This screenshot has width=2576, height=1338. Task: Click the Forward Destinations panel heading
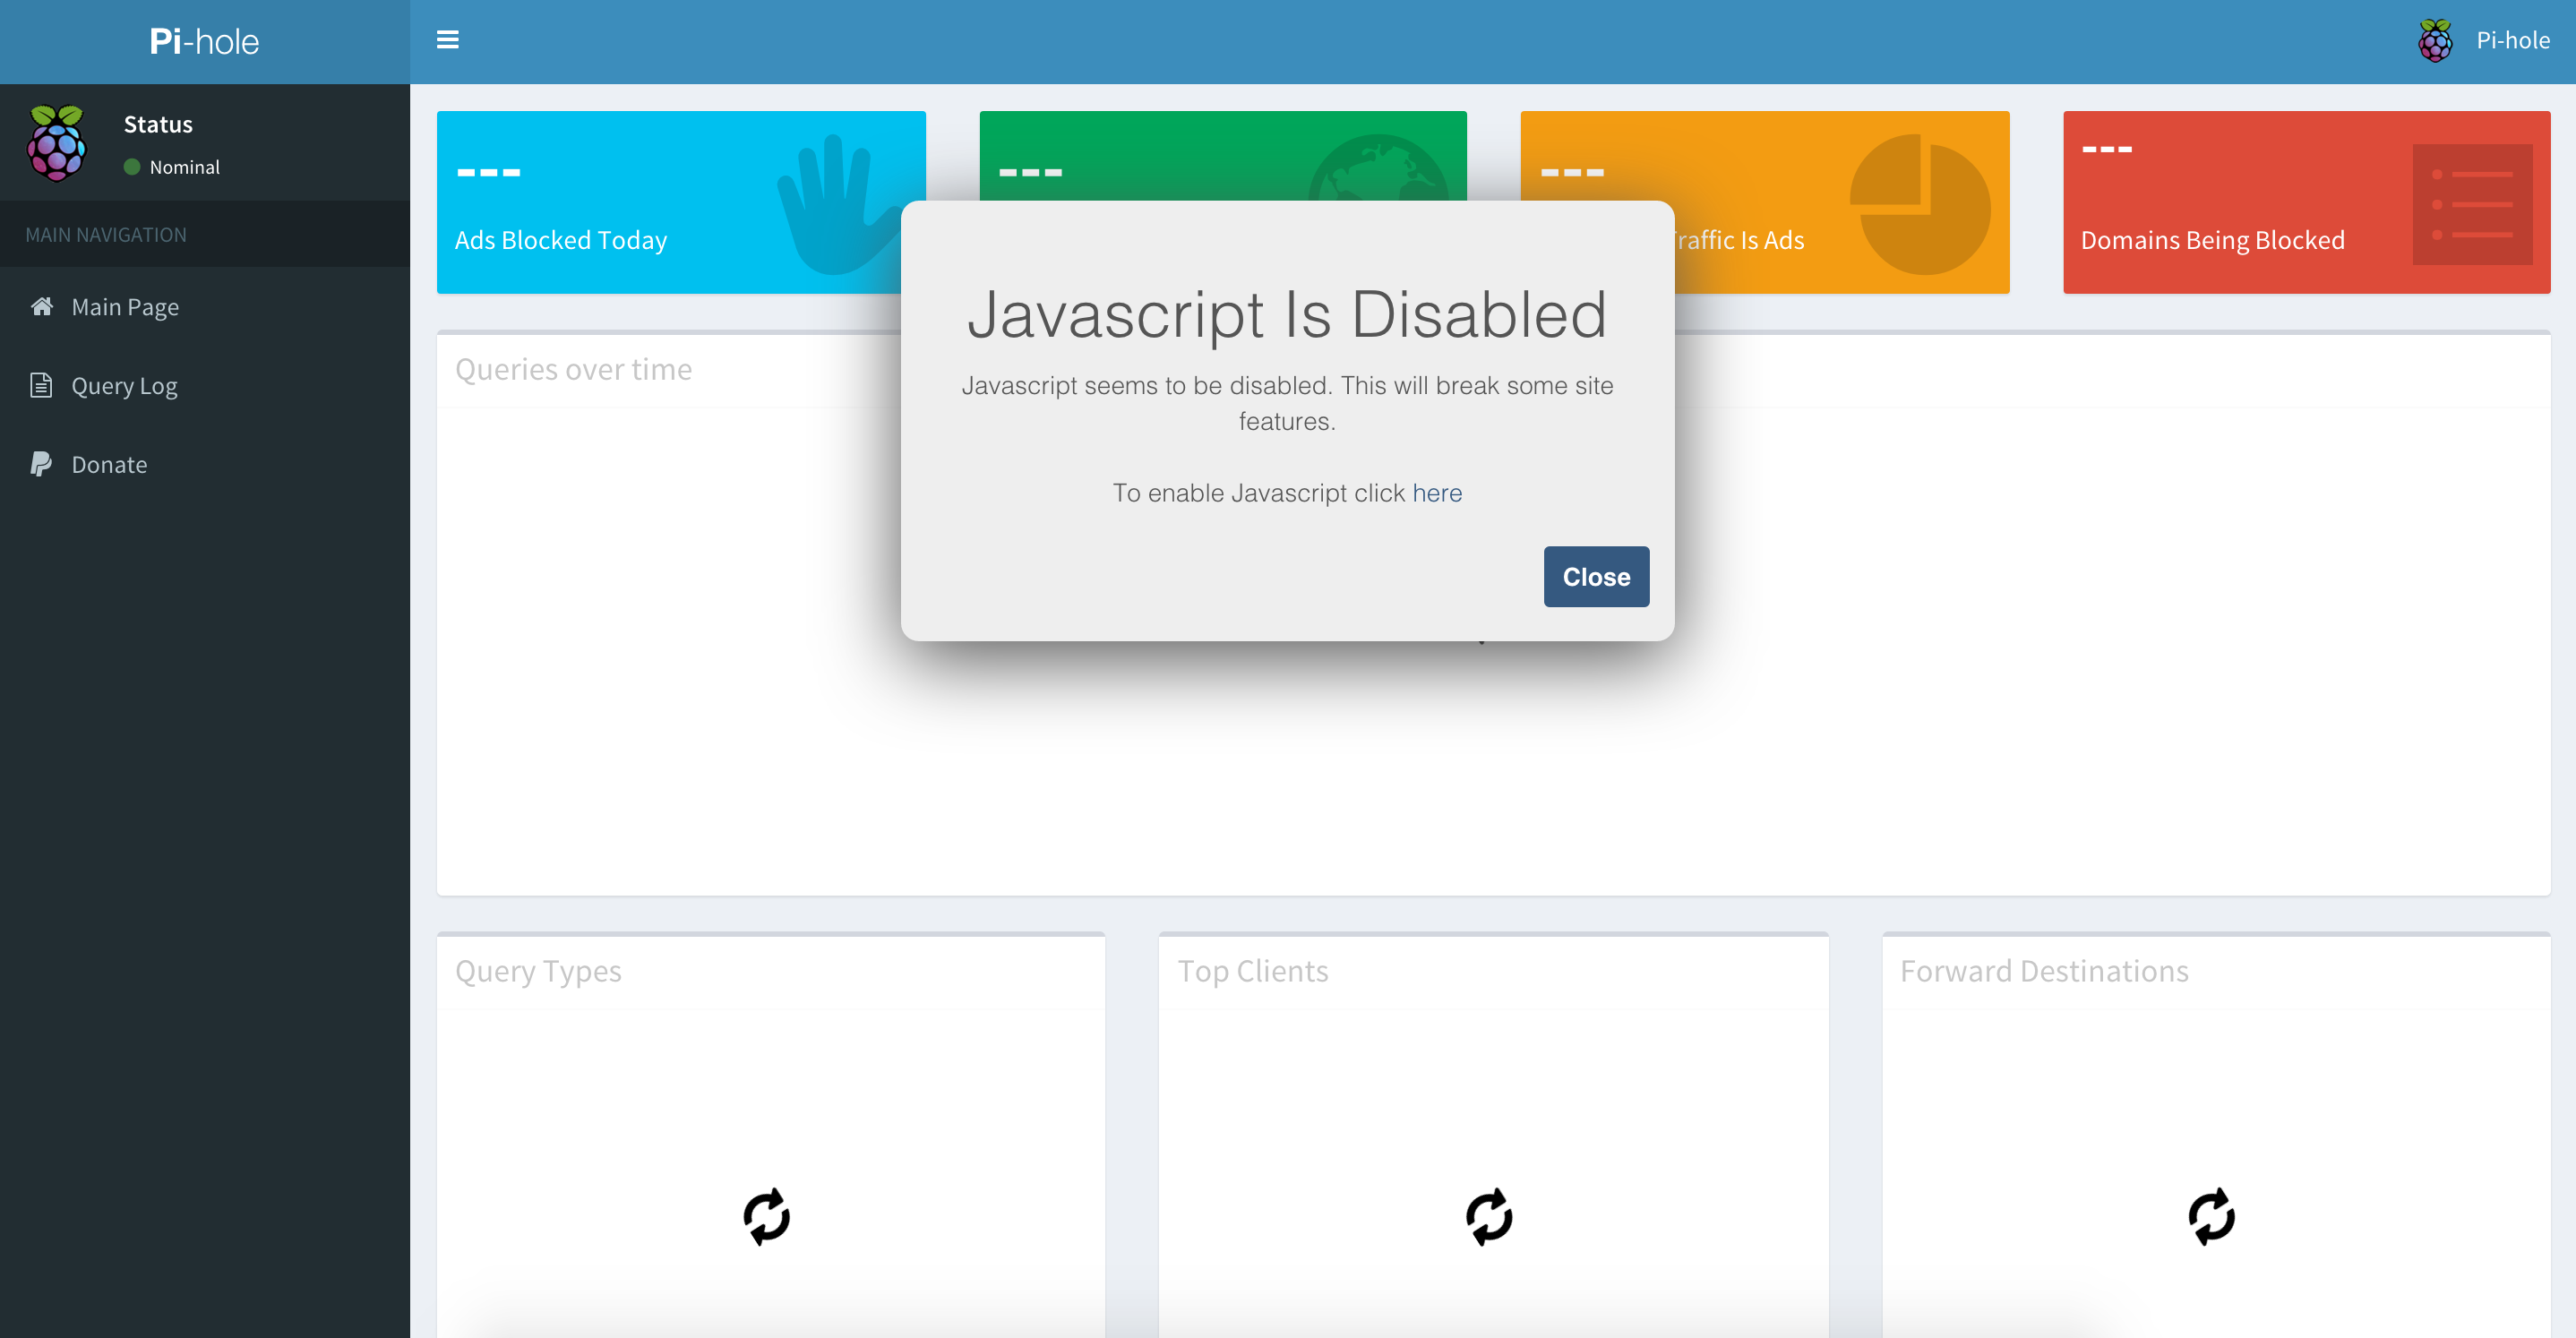2044,971
